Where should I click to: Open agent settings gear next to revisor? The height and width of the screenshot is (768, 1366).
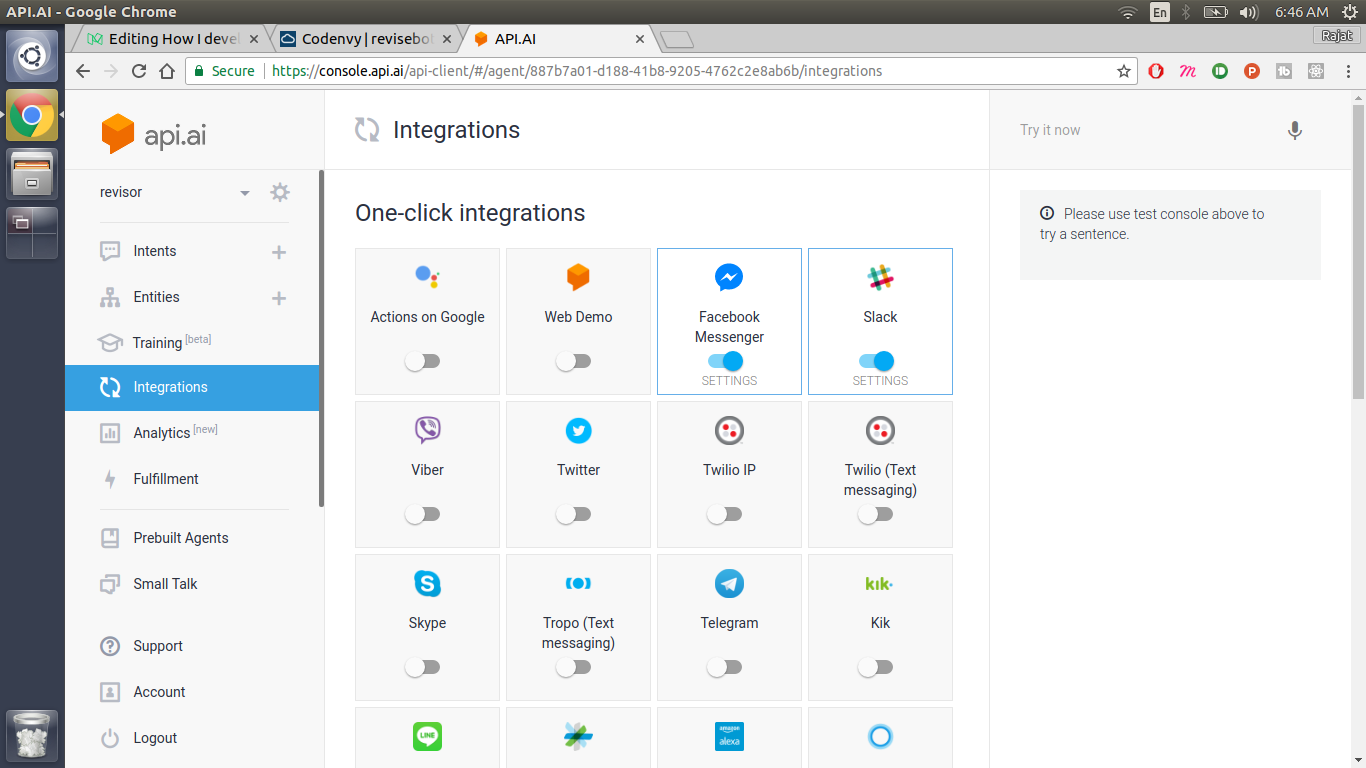(280, 192)
